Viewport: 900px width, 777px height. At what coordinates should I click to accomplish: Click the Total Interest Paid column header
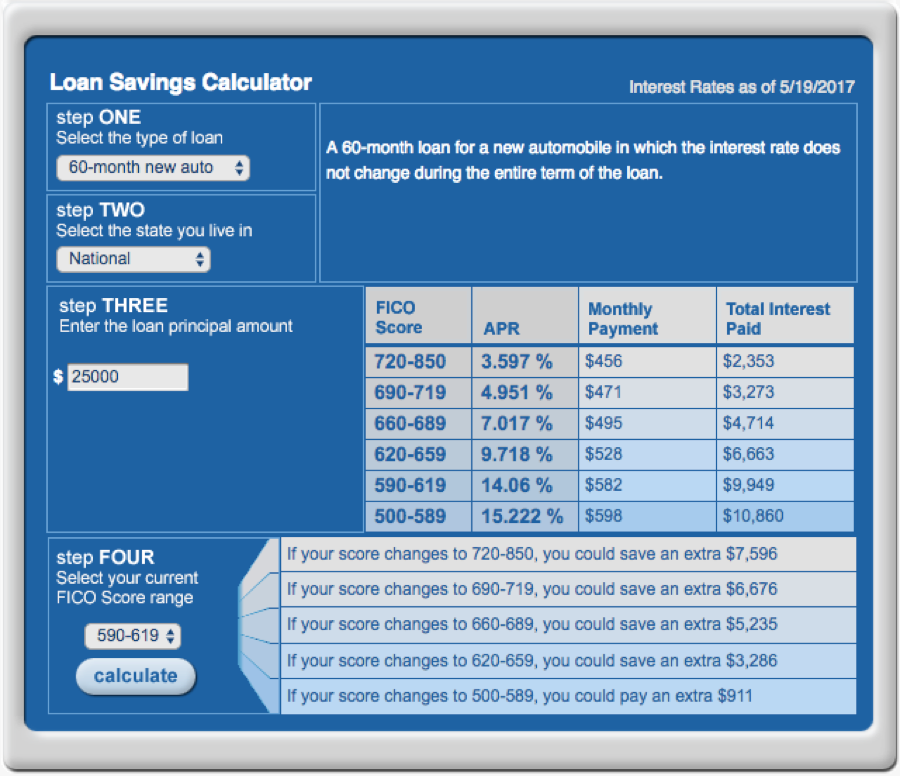(785, 316)
